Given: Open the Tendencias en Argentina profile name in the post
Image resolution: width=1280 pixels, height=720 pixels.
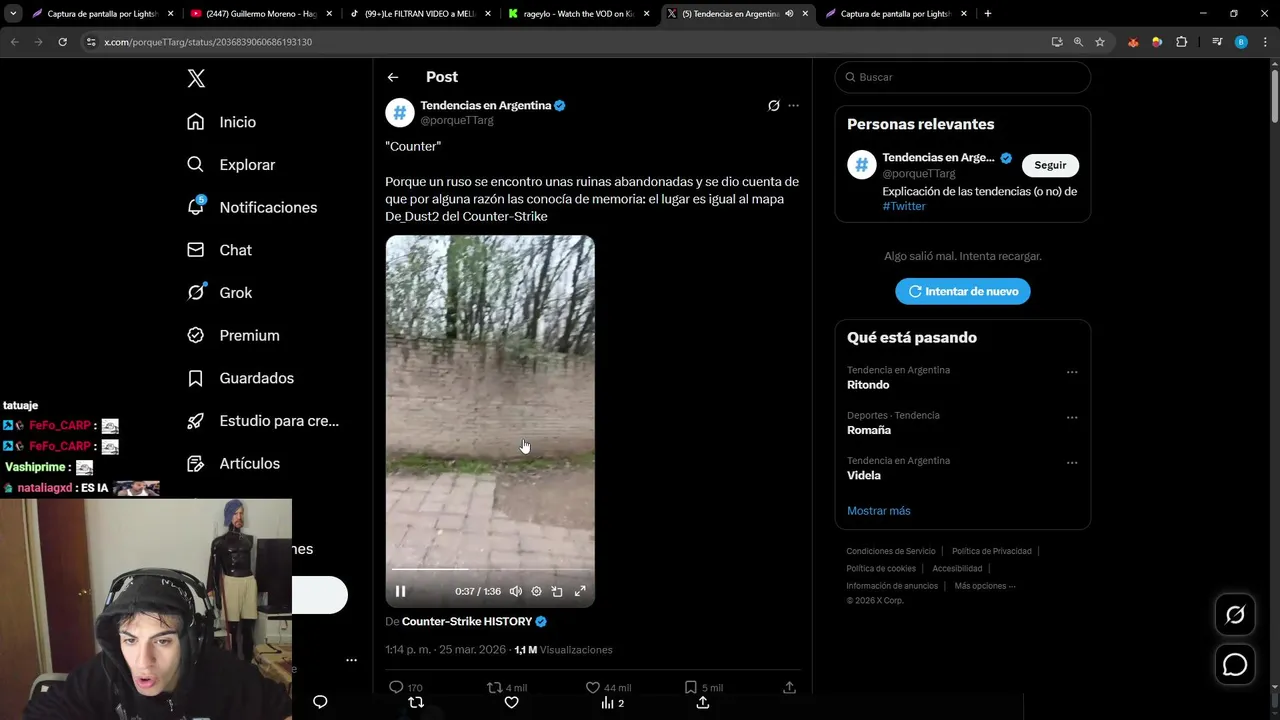Looking at the screenshot, I should (x=486, y=105).
